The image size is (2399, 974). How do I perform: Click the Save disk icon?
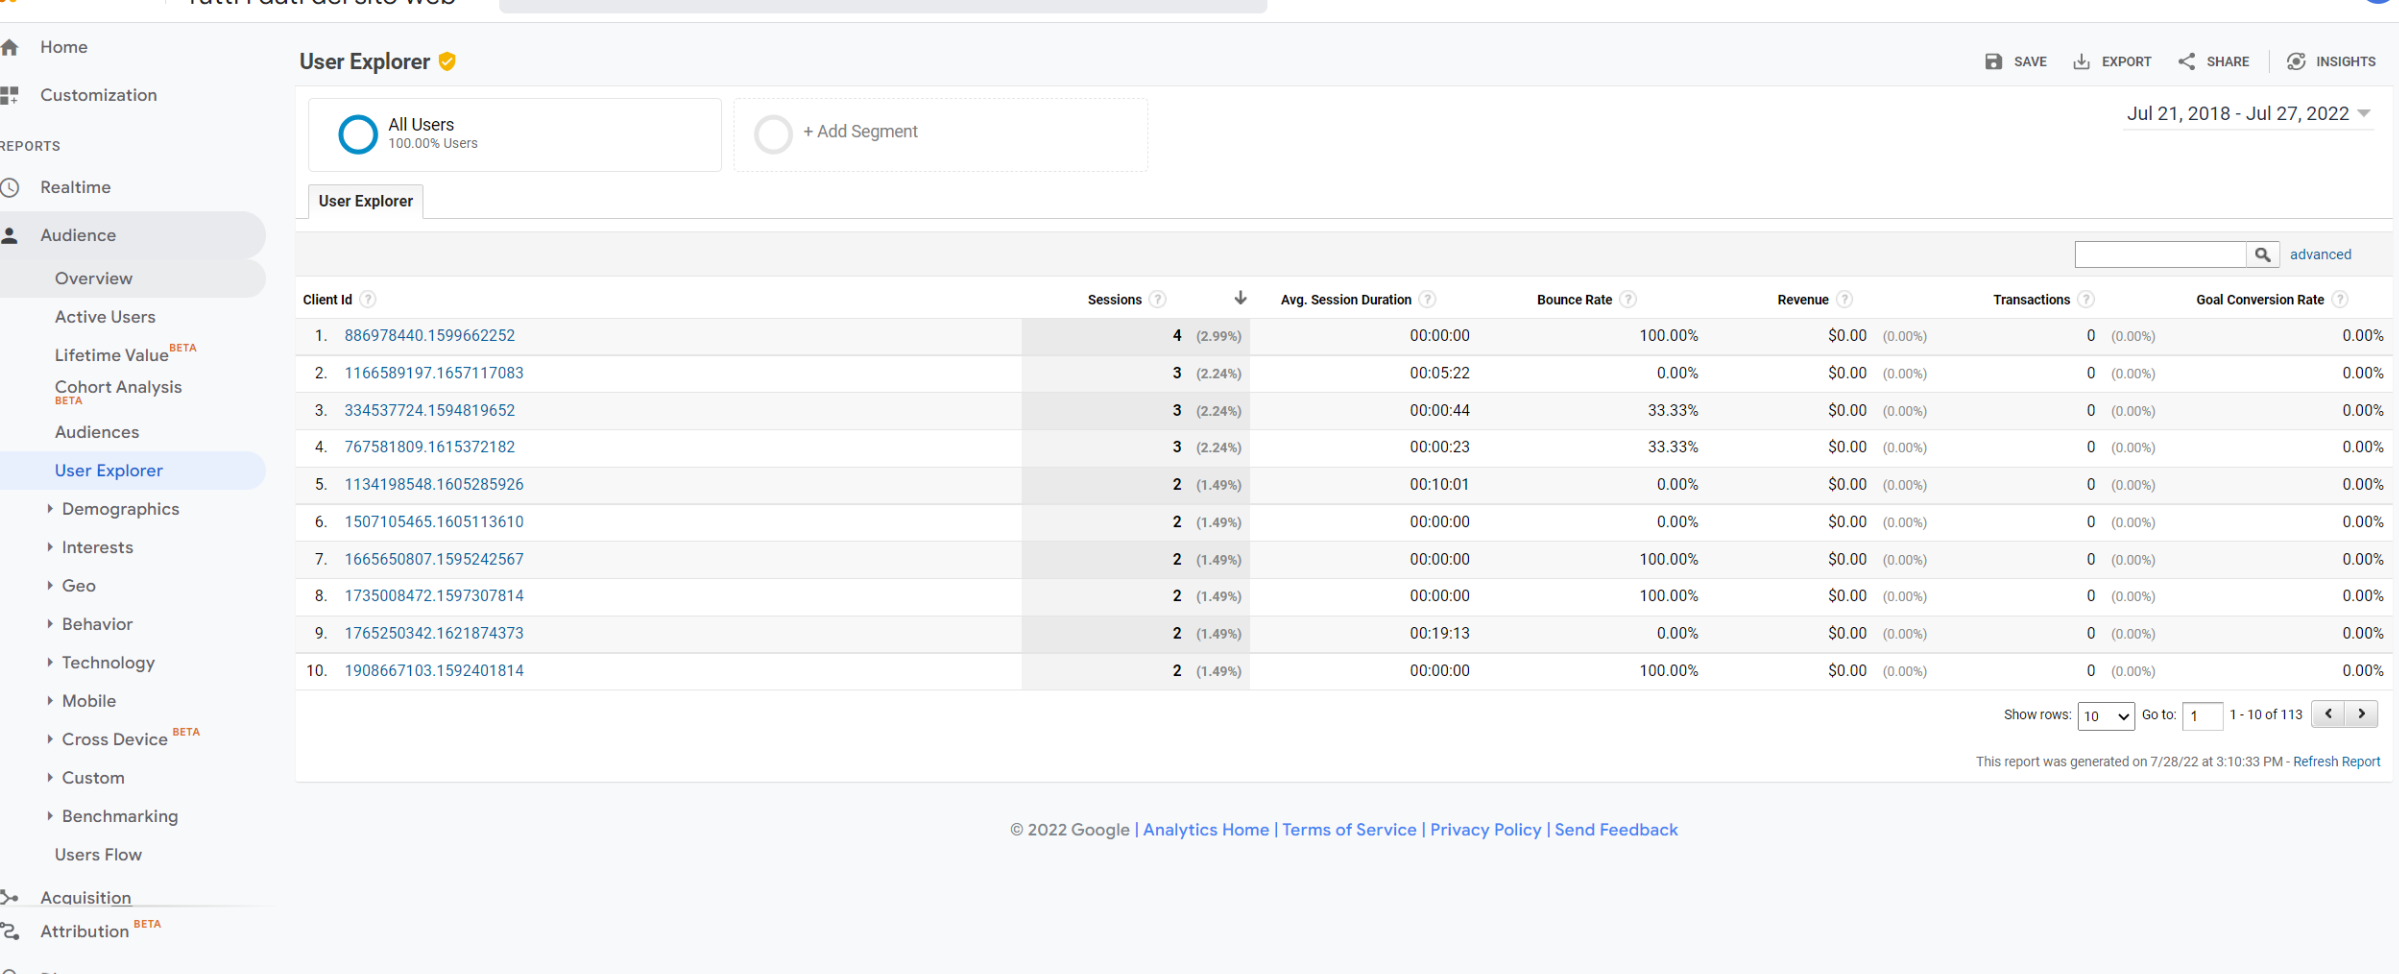point(1993,62)
